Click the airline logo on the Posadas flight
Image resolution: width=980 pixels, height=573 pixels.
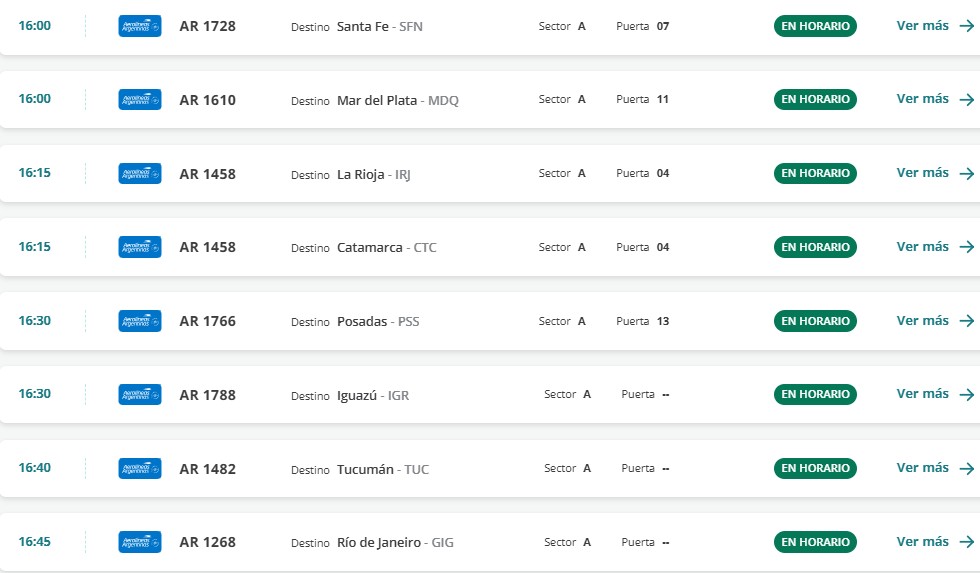(140, 321)
